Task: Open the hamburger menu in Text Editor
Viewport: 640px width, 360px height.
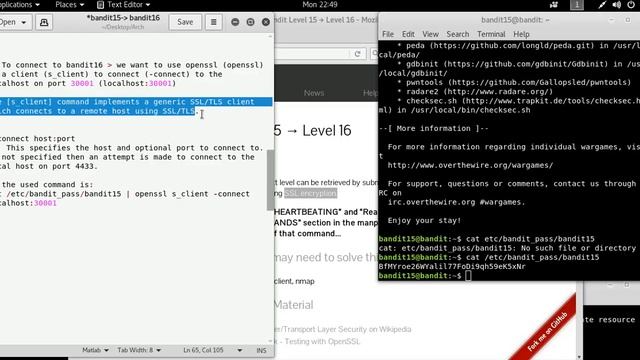Action: 213,22
